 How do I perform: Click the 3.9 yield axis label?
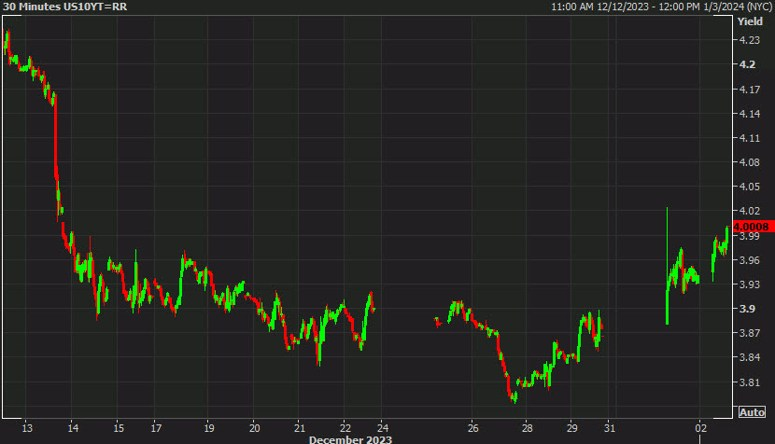point(747,309)
